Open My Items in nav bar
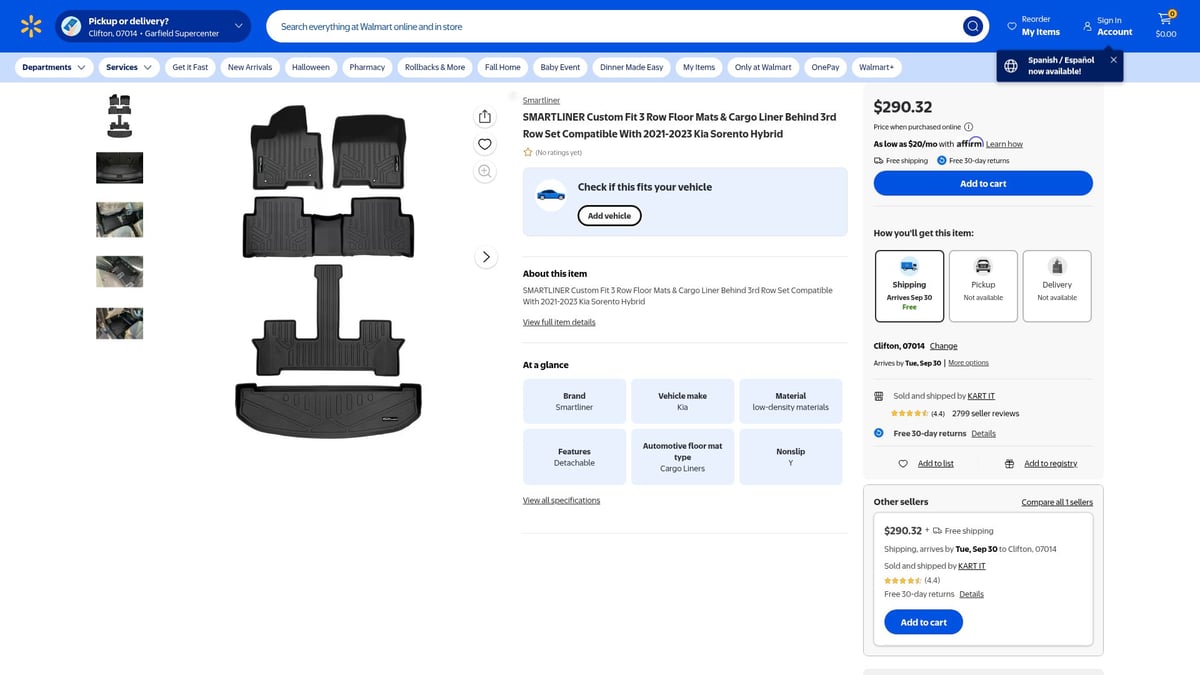This screenshot has height=675, width=1200. (x=699, y=67)
